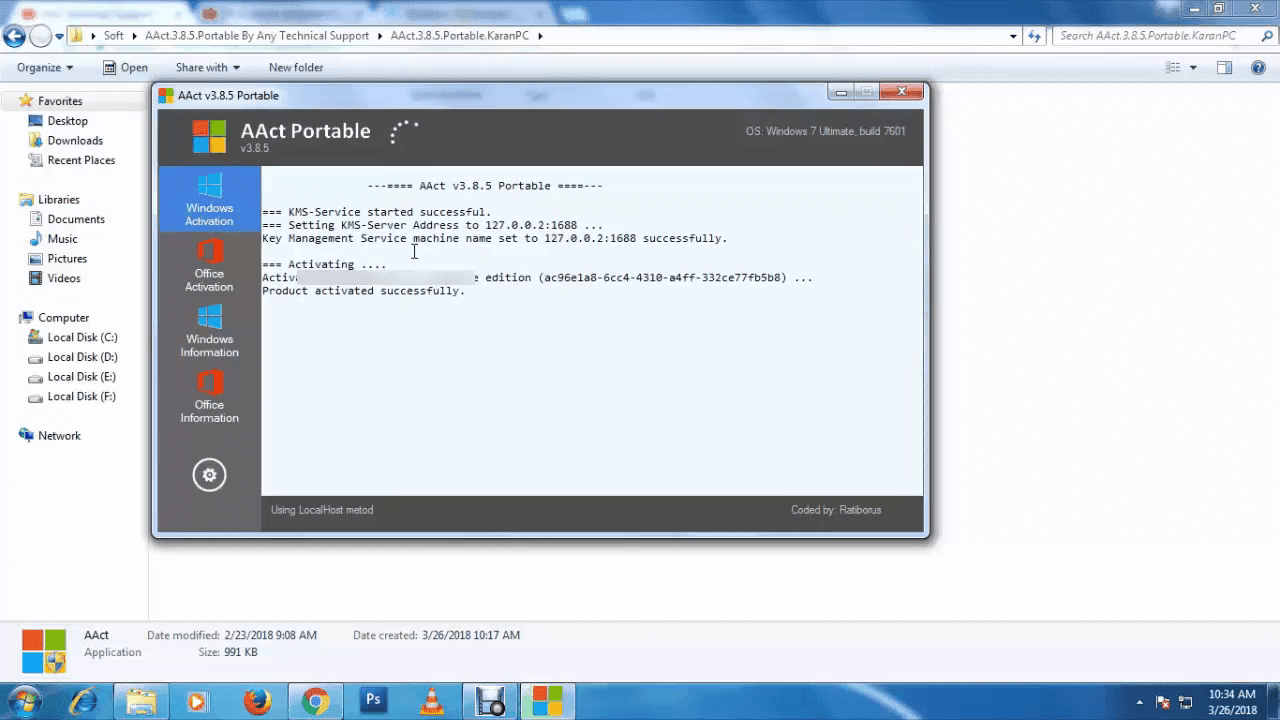Select Network in navigation pane

coord(59,436)
